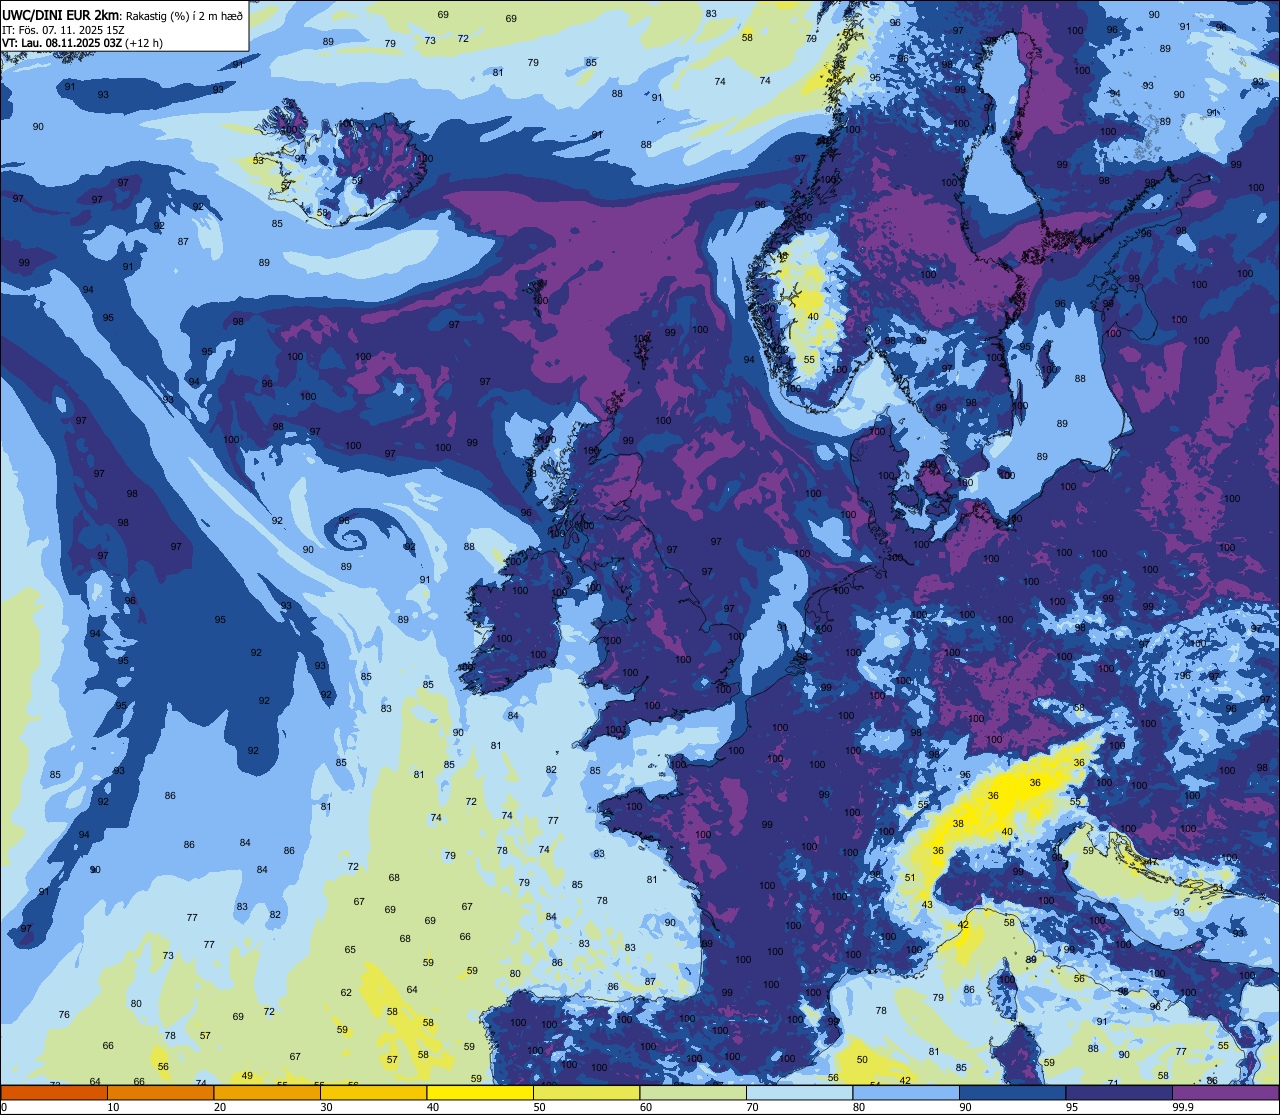Click the 20–30% light orange legend swatch
This screenshot has width=1280, height=1115.
[267, 1092]
